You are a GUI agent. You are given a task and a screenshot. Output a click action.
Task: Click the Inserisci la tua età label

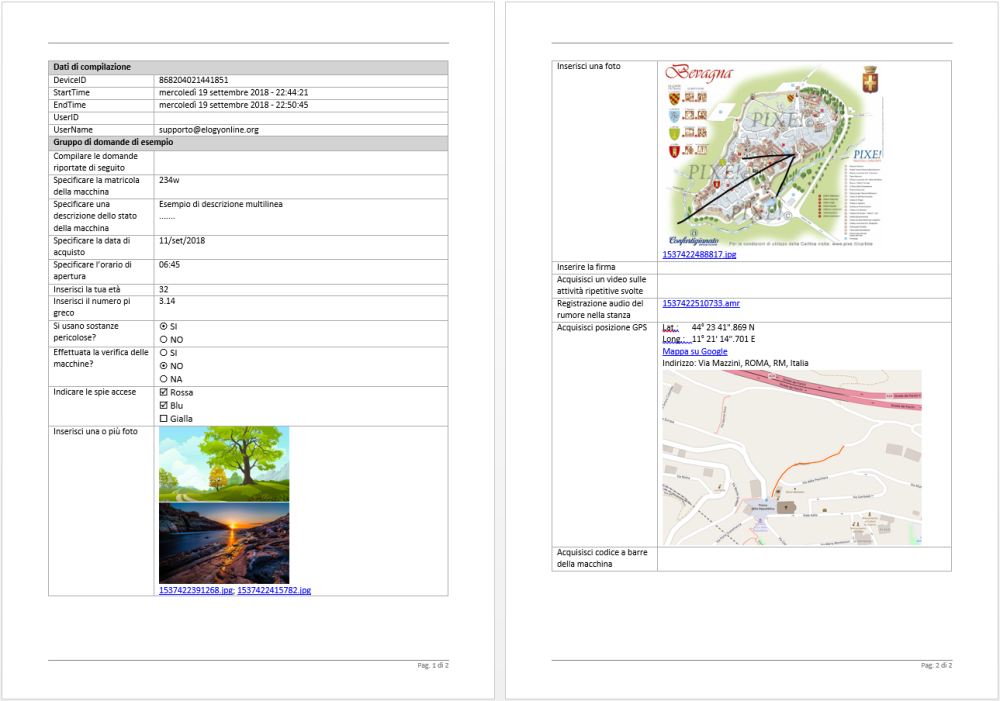click(x=86, y=290)
